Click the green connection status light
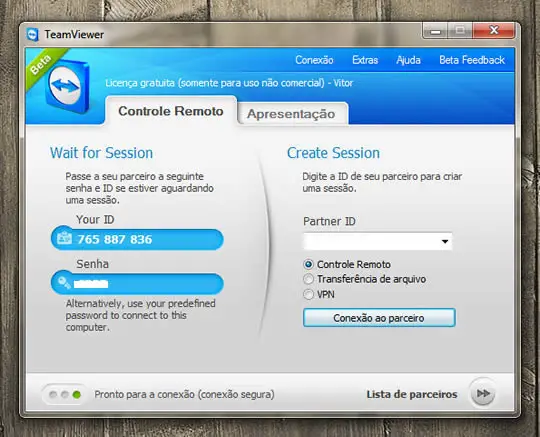Image resolution: width=540 pixels, height=437 pixels. click(77, 394)
